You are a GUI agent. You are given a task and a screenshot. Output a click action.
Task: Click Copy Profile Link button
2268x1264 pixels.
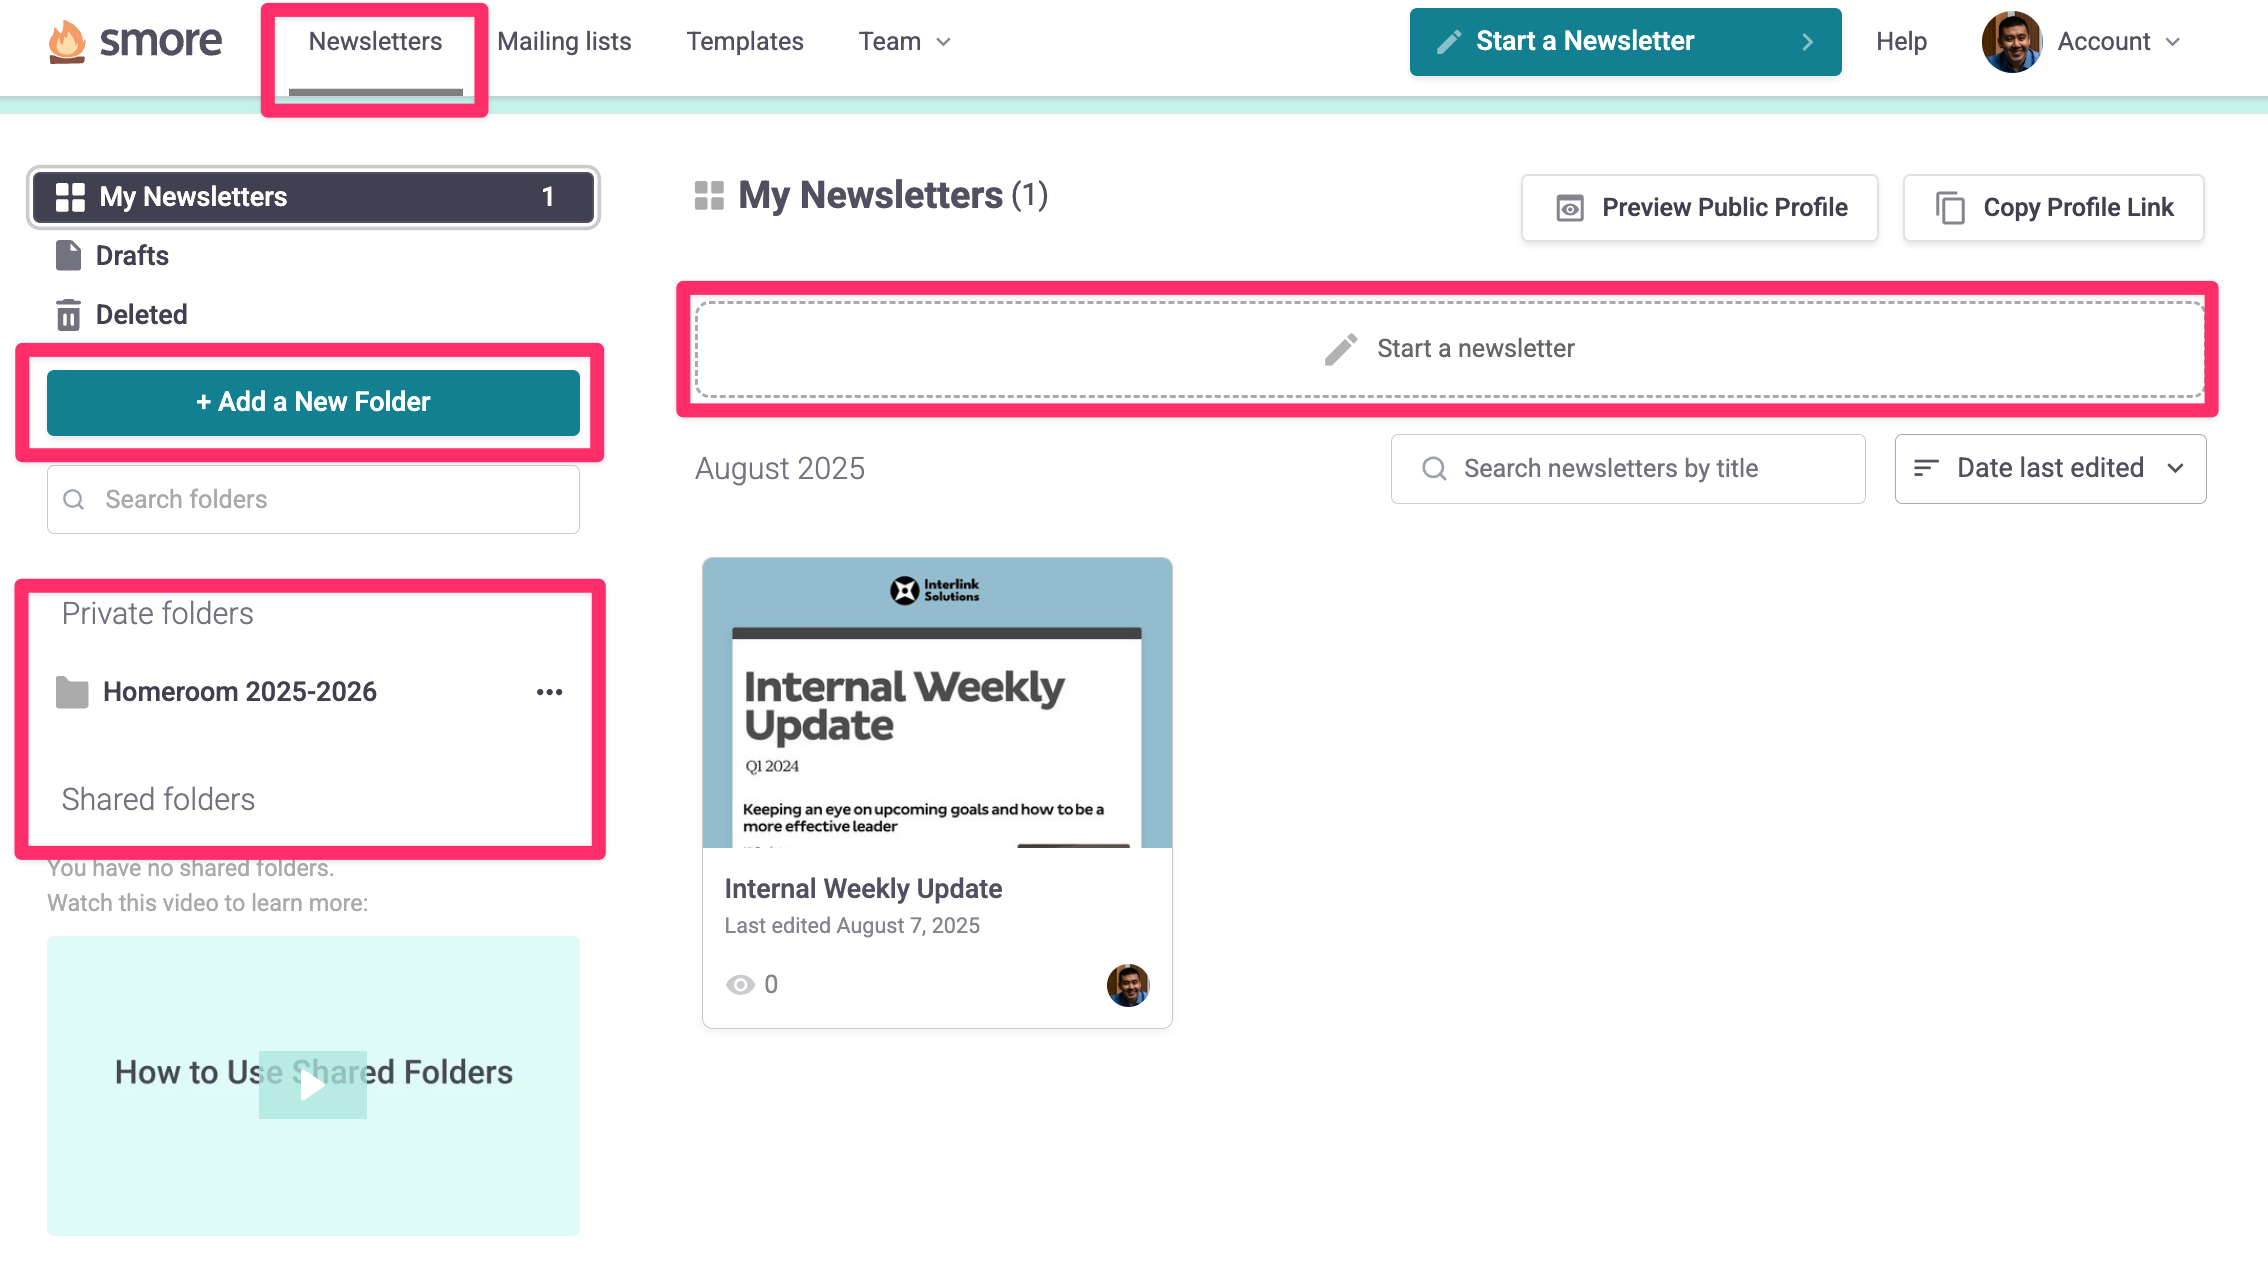point(2053,208)
